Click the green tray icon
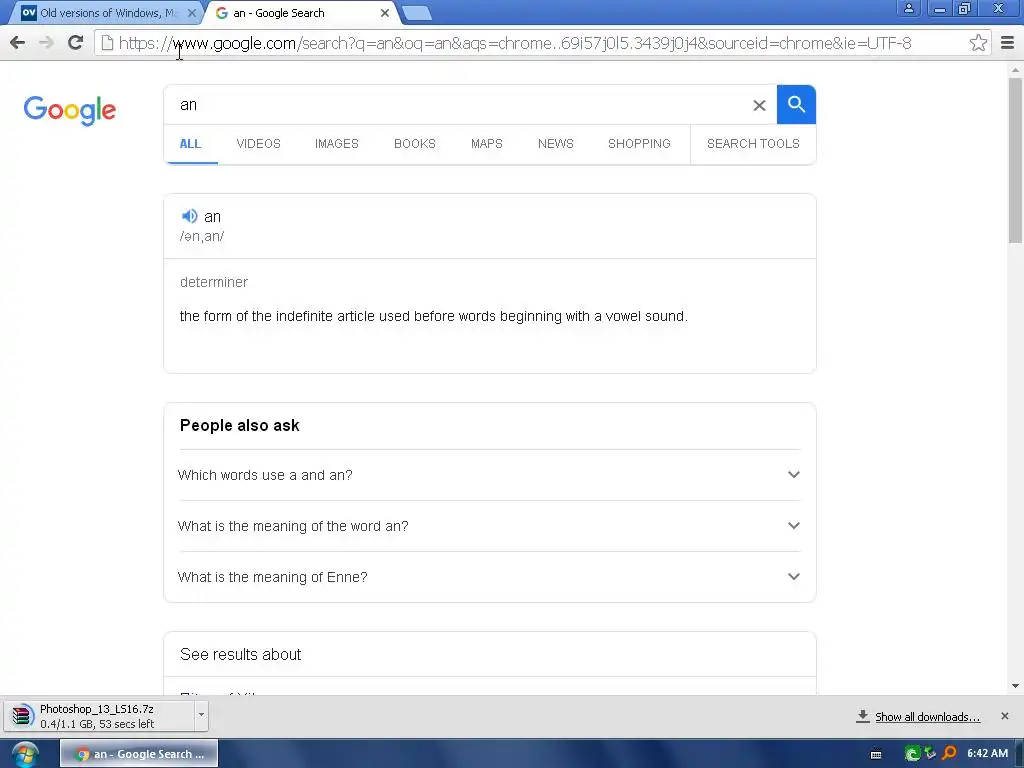The width and height of the screenshot is (1024, 768). pos(912,754)
